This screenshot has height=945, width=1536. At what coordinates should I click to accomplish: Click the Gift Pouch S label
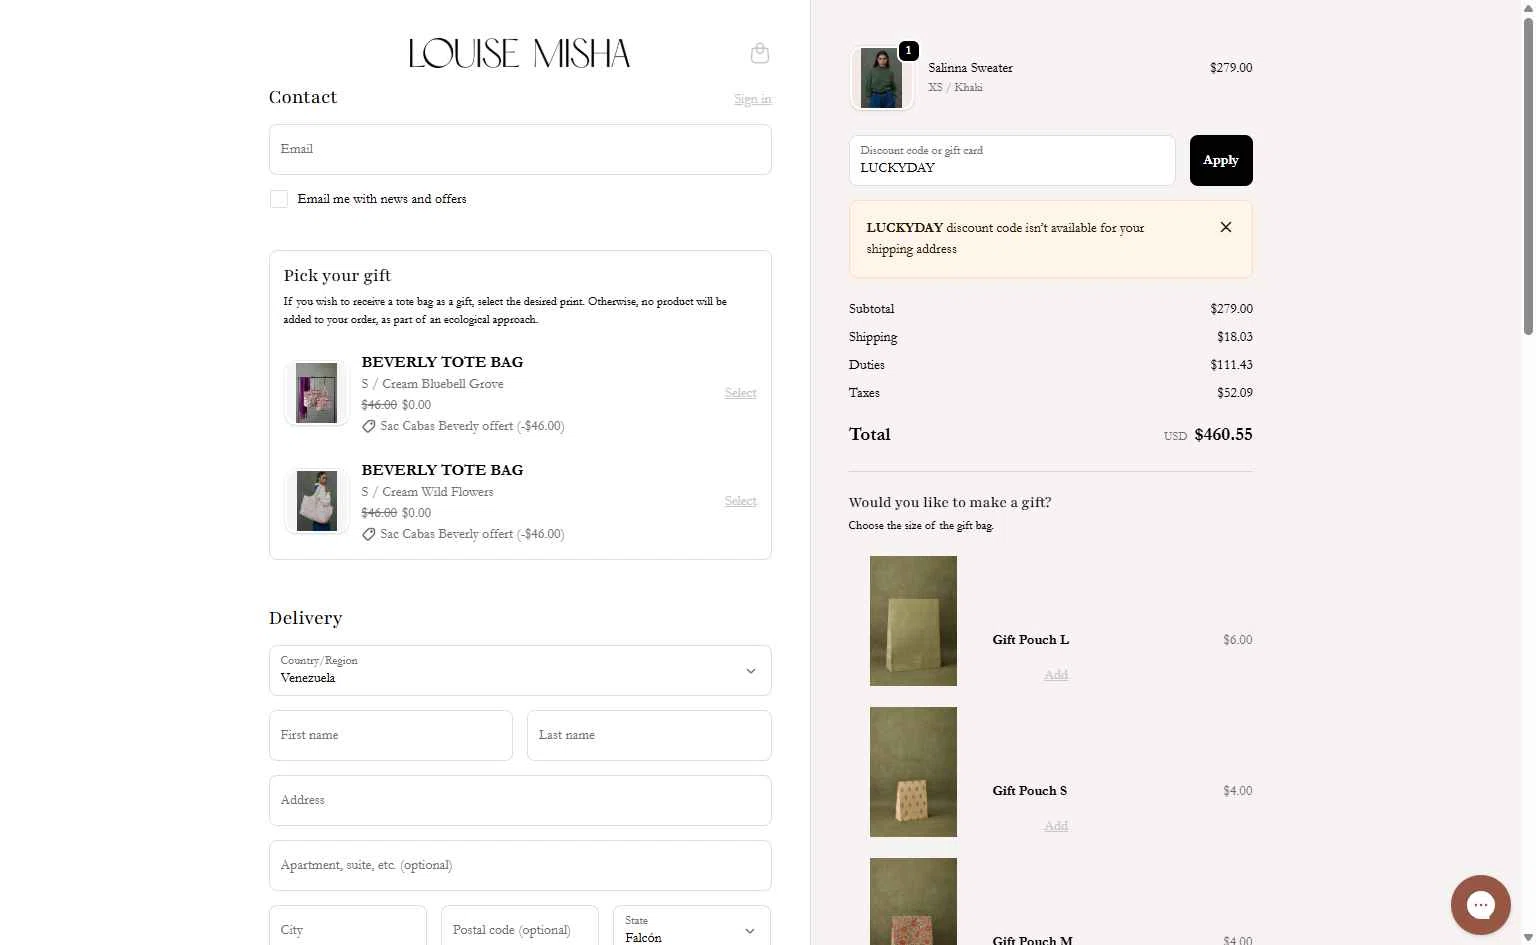click(1029, 791)
